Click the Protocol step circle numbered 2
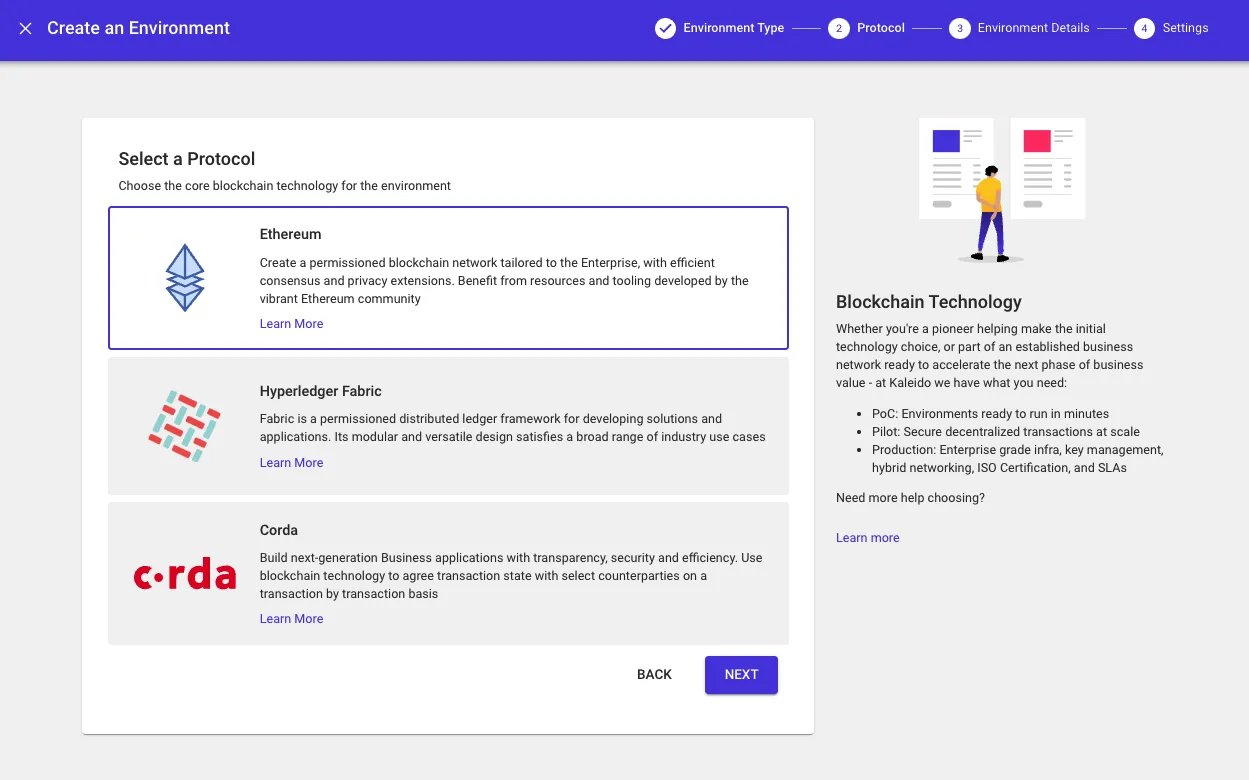This screenshot has height=780, width=1249. [x=838, y=28]
